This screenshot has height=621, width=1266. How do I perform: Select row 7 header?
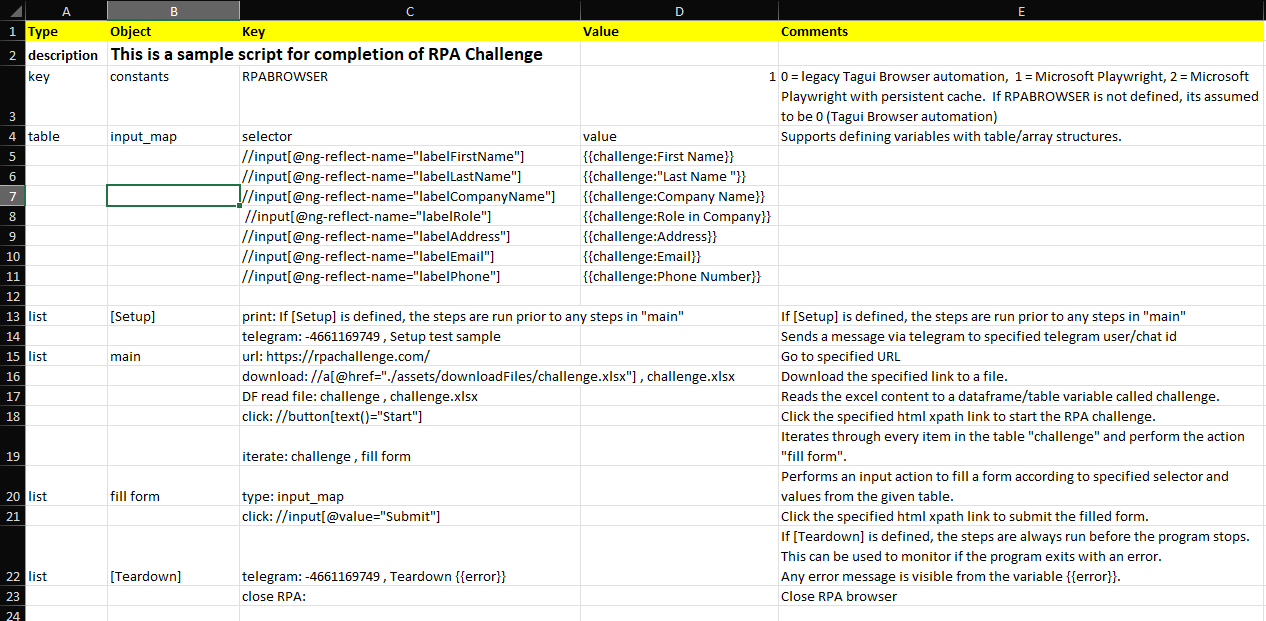12,196
